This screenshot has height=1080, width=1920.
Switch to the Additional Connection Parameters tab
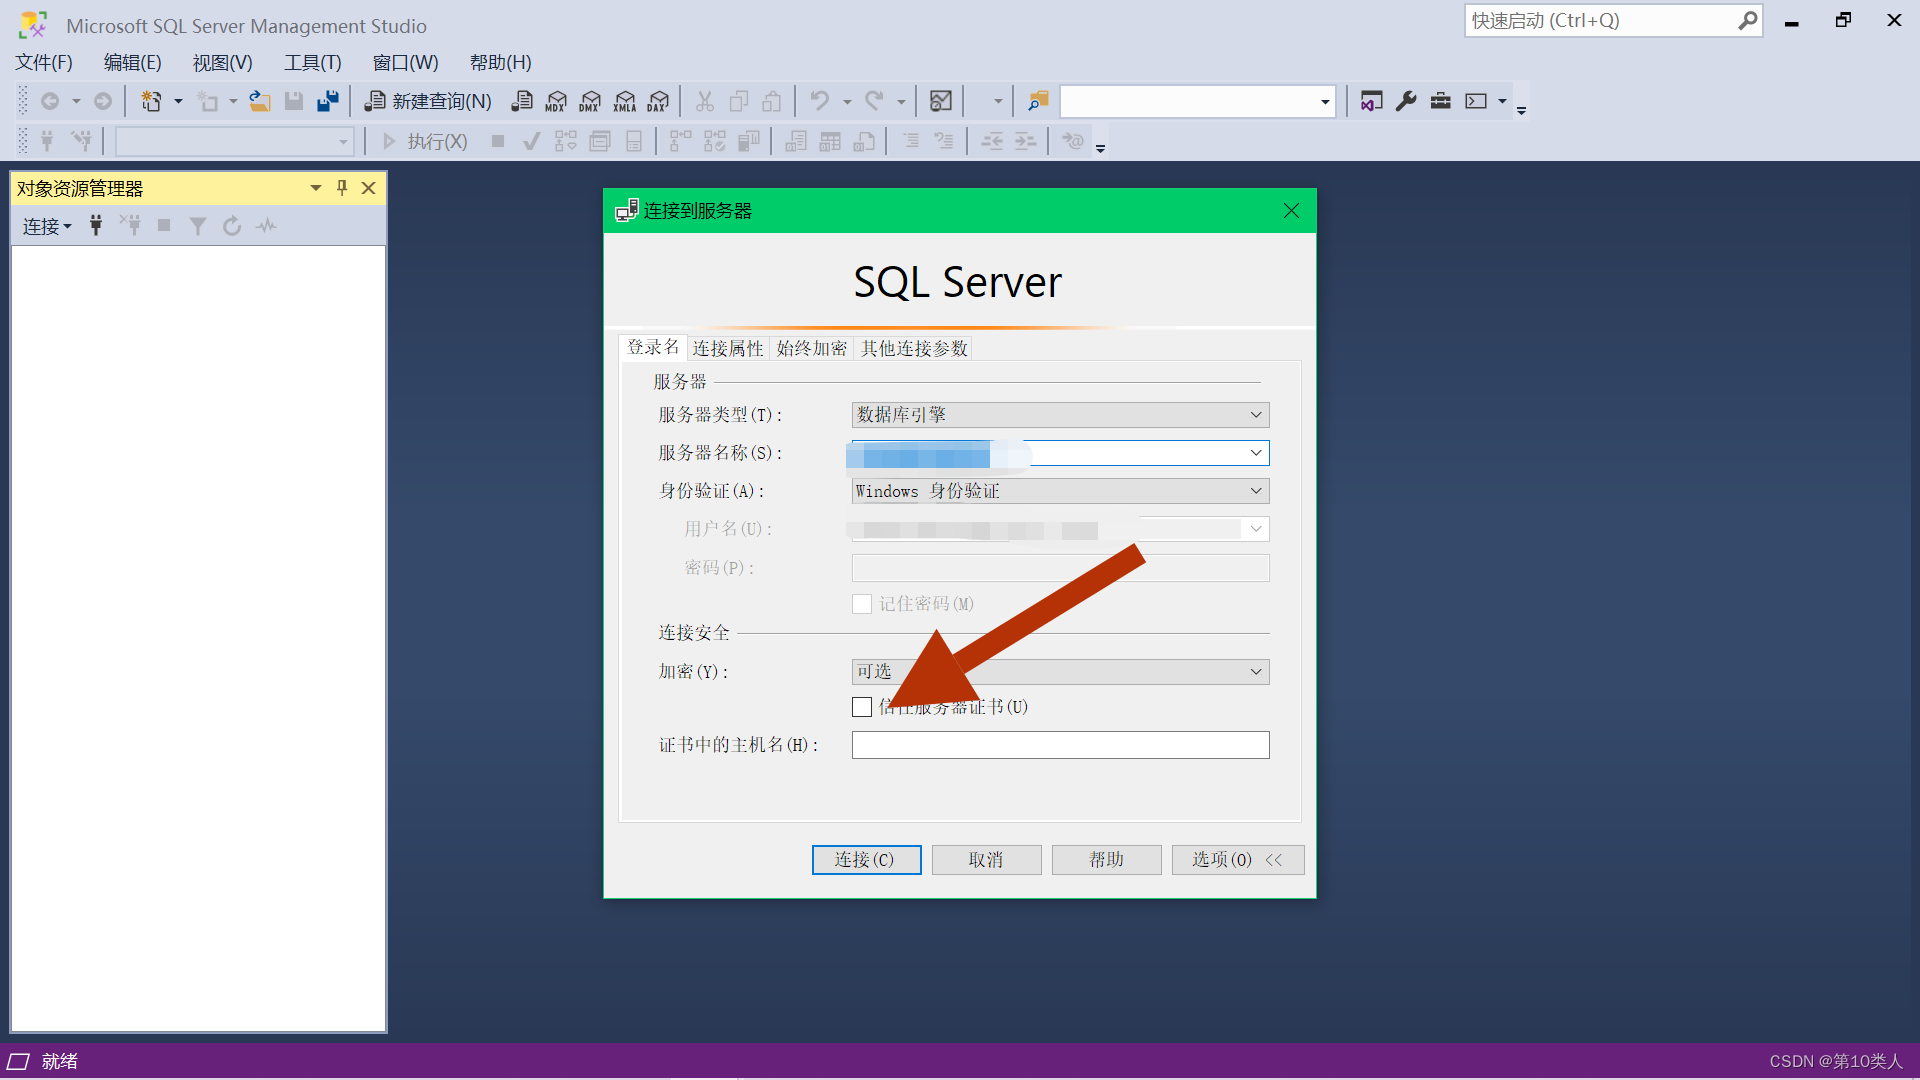[x=915, y=348]
